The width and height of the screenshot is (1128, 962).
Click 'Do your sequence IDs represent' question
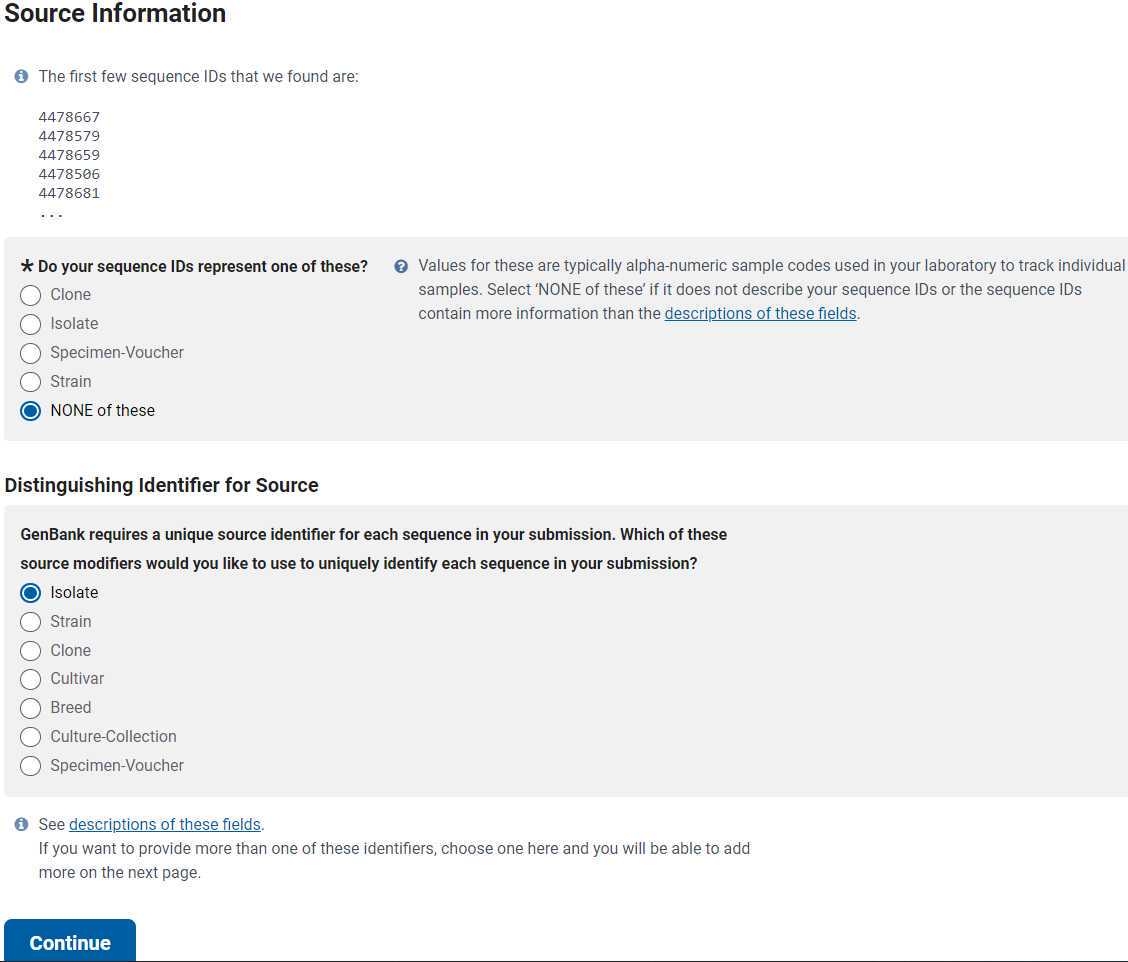[x=194, y=266]
